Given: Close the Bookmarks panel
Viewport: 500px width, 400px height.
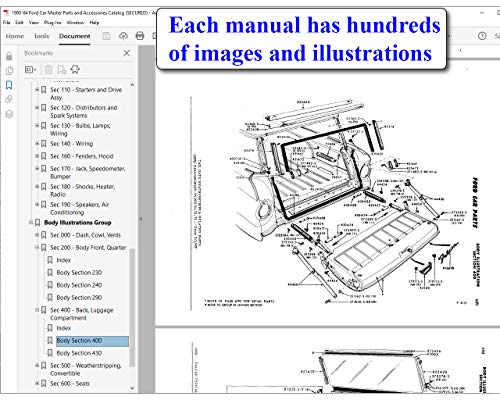Looking at the screenshot, I should tap(127, 53).
